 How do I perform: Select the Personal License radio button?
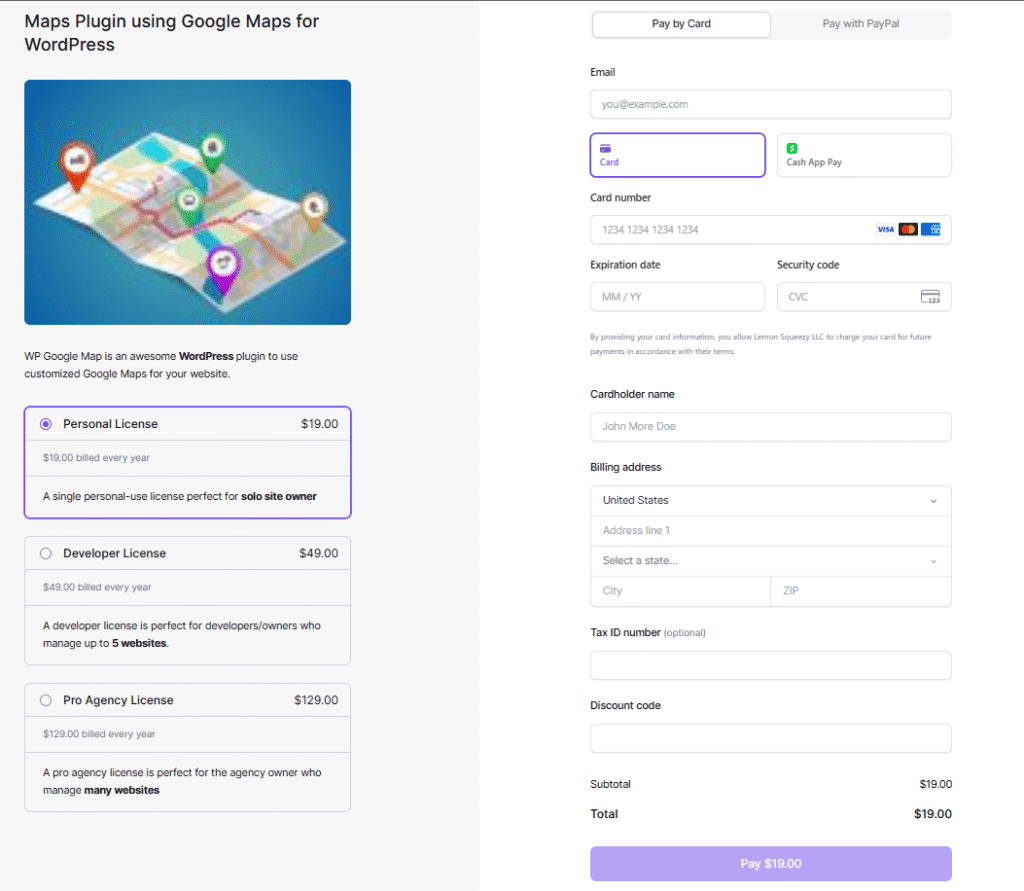pyautogui.click(x=46, y=424)
